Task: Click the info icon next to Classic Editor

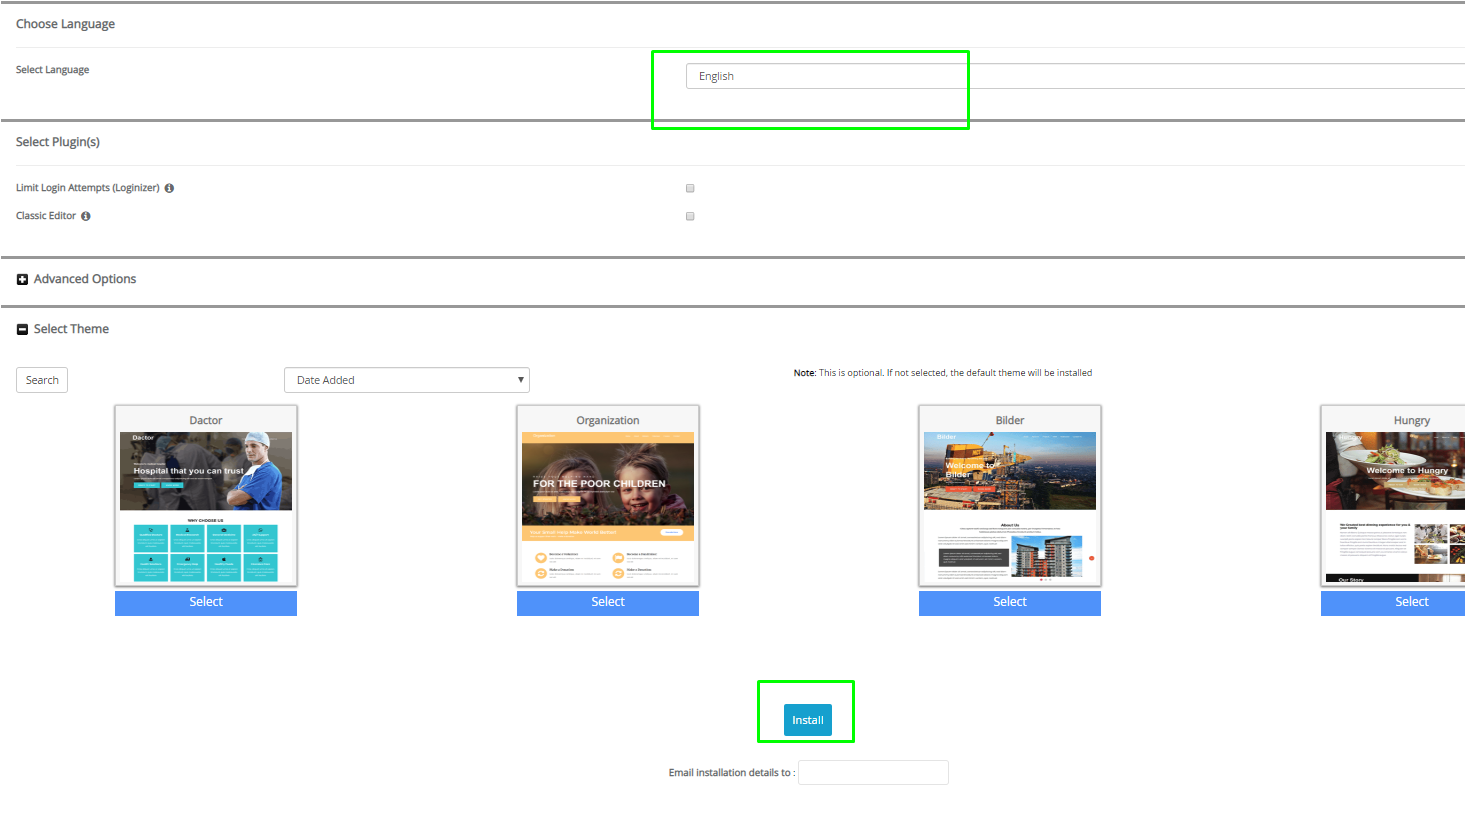Action: (x=85, y=215)
